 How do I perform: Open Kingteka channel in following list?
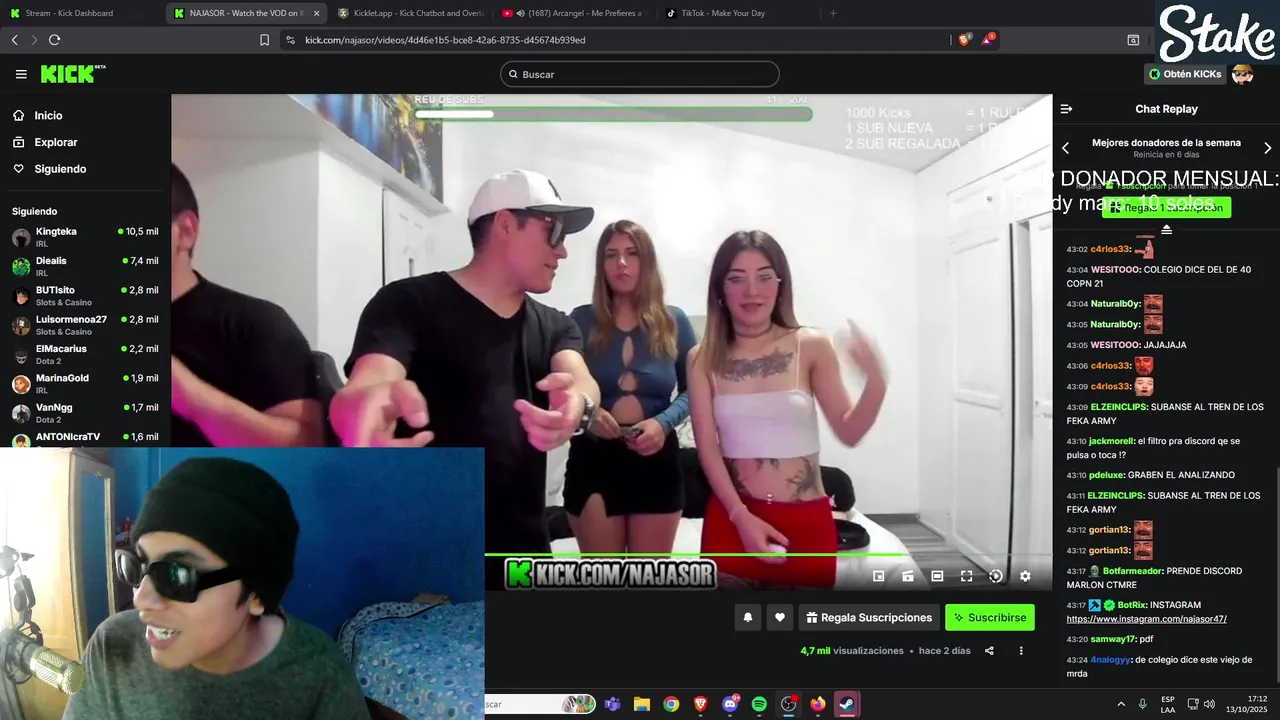[85, 237]
